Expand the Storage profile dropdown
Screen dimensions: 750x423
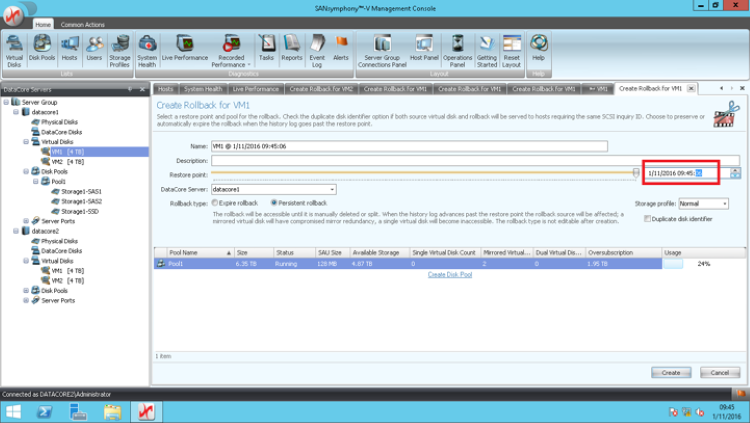pos(723,203)
